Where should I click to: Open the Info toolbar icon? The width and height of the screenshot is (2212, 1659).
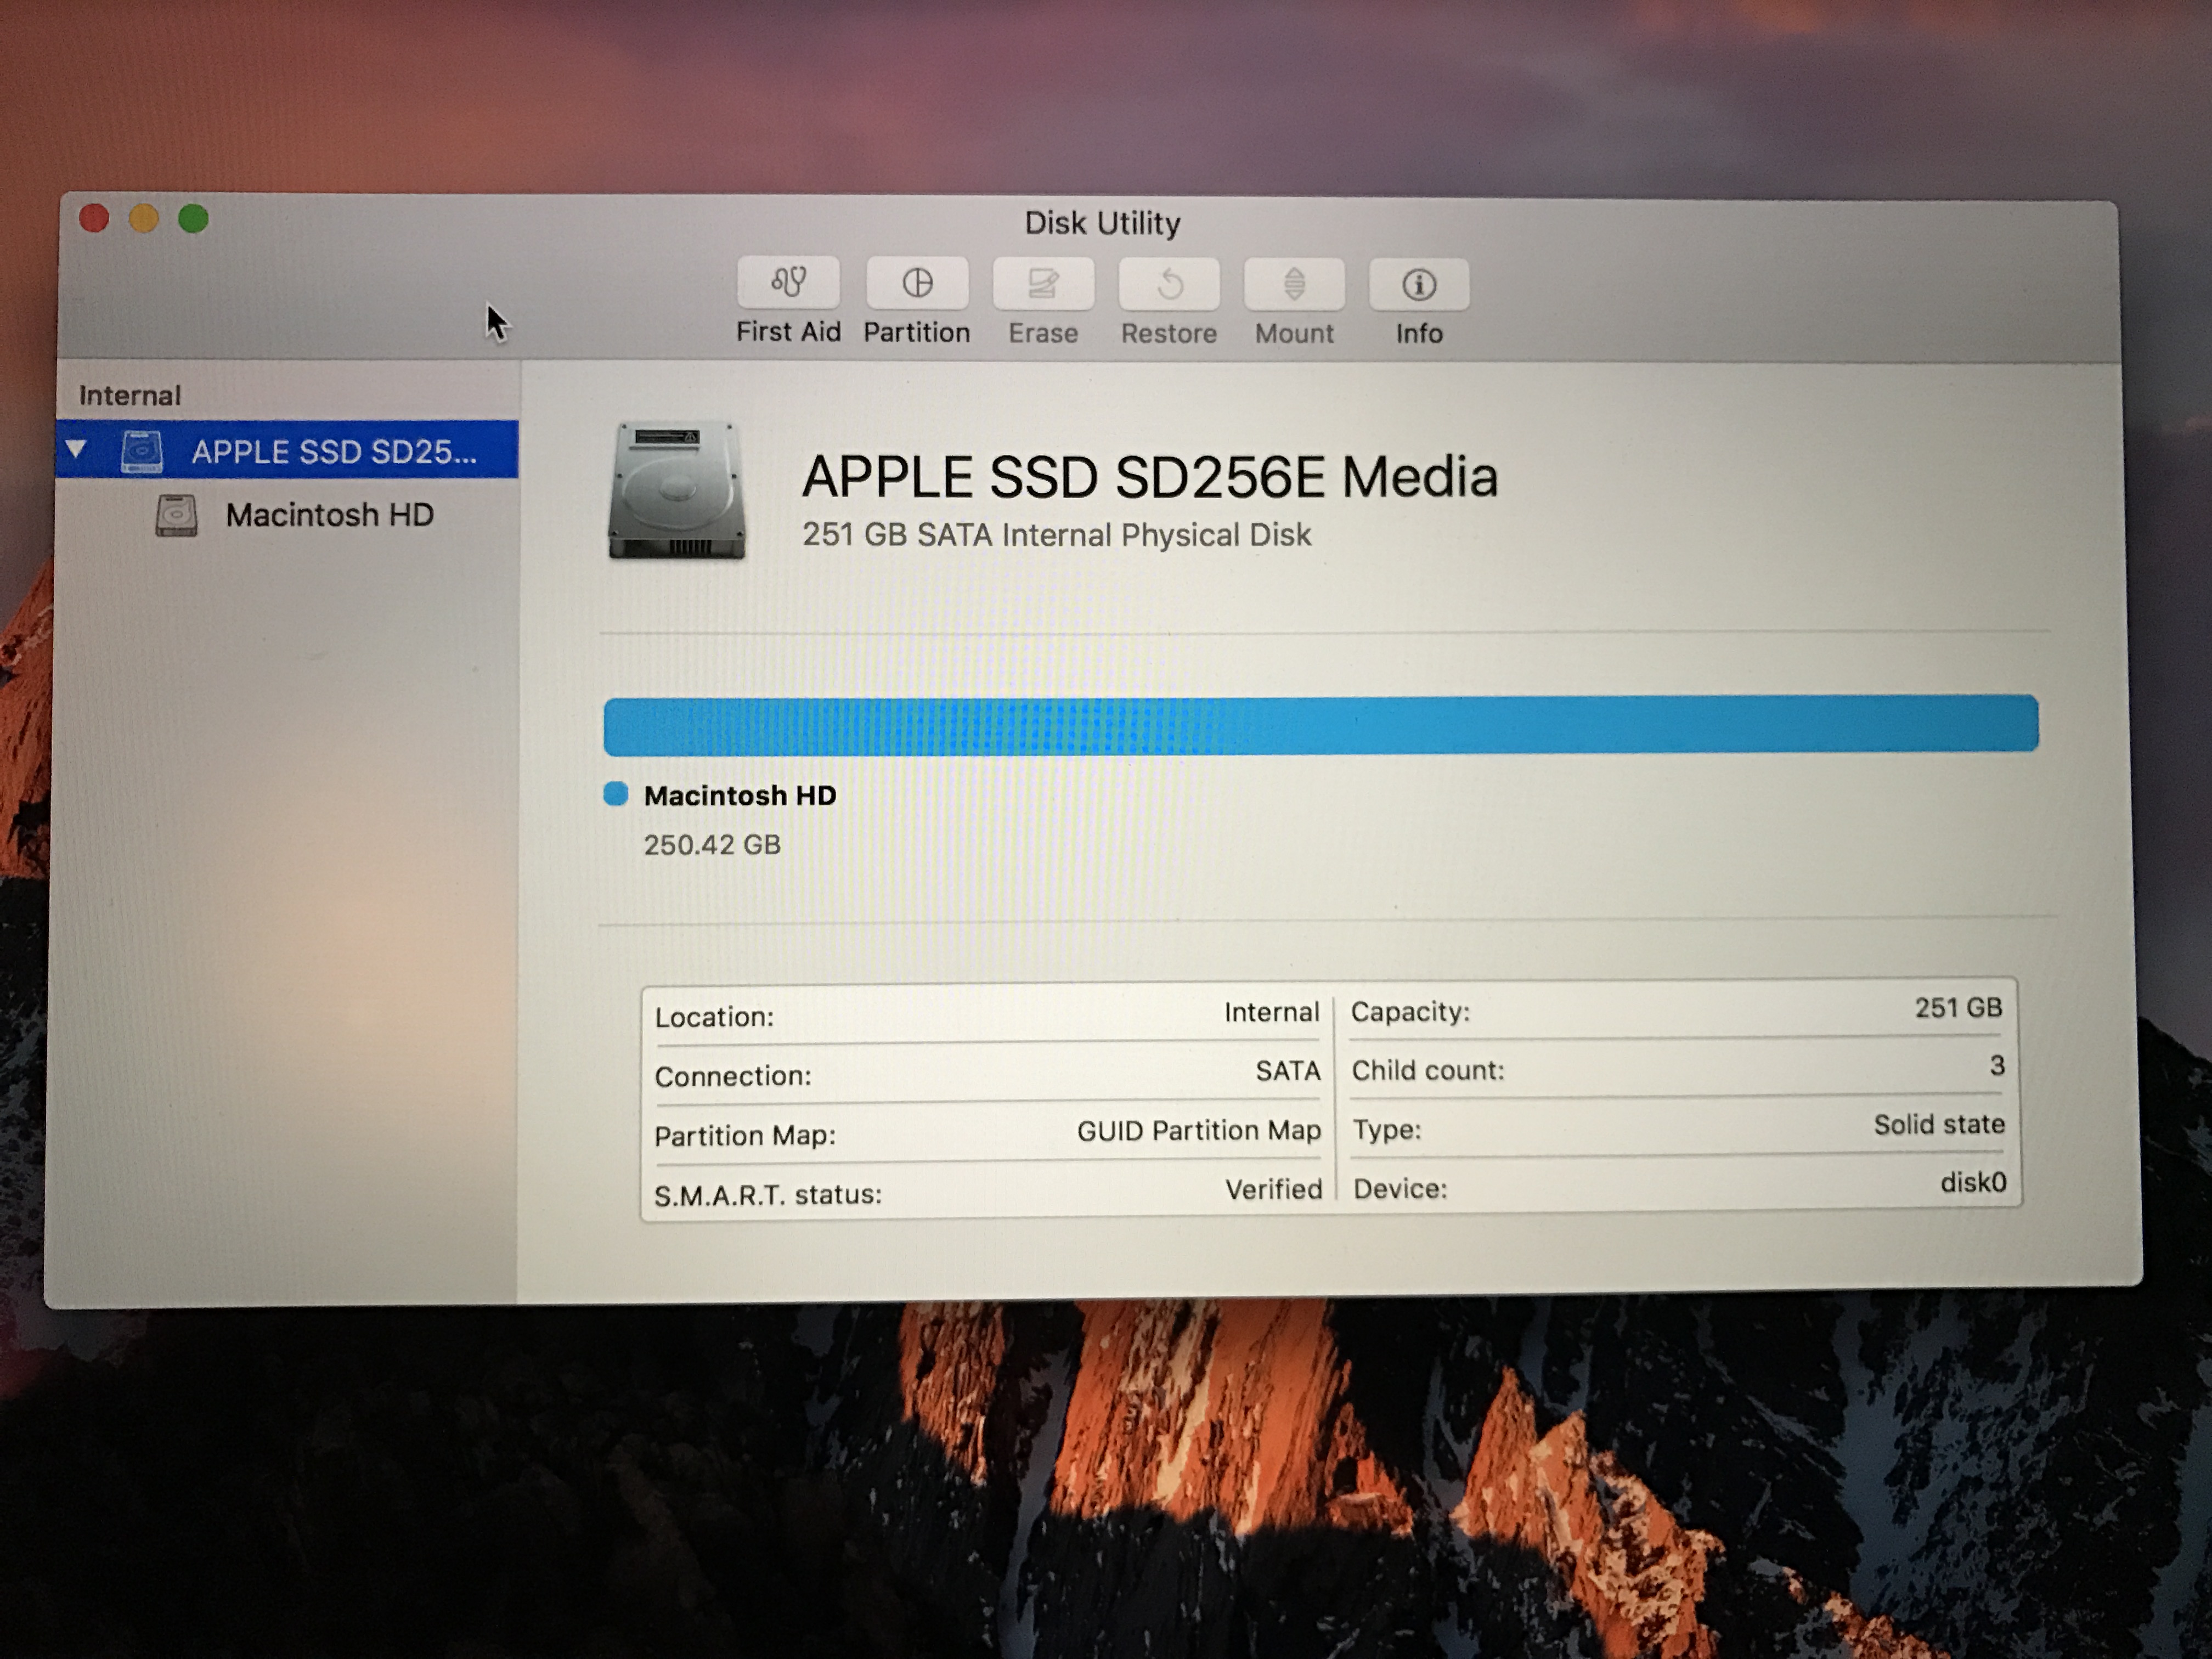1418,285
